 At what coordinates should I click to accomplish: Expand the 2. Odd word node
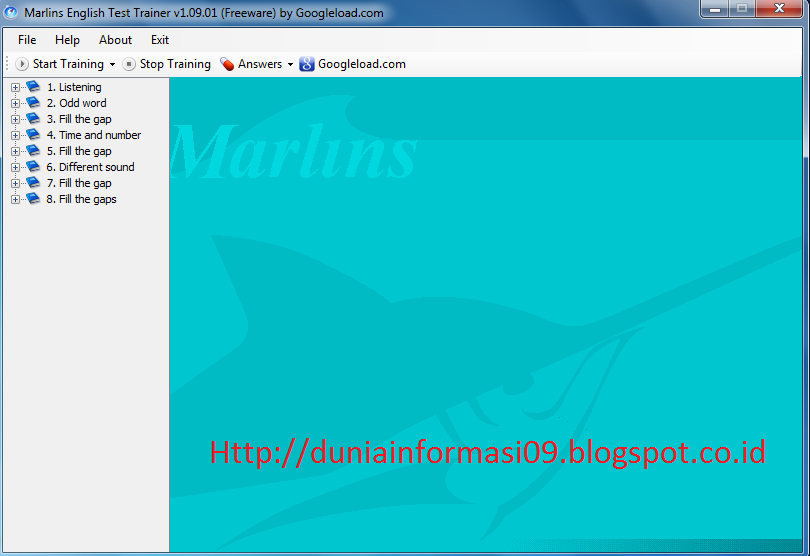(x=15, y=103)
